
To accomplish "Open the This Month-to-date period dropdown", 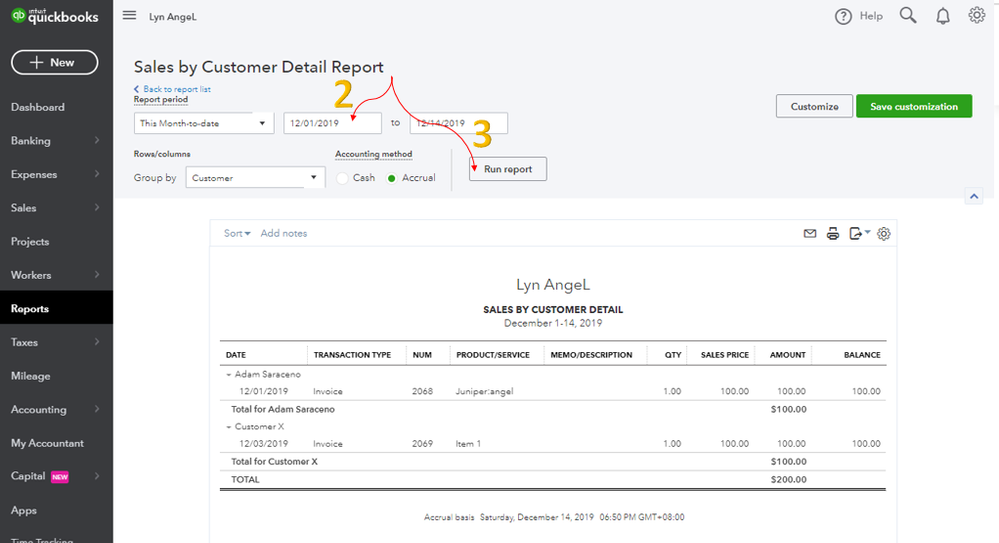I will point(204,123).
